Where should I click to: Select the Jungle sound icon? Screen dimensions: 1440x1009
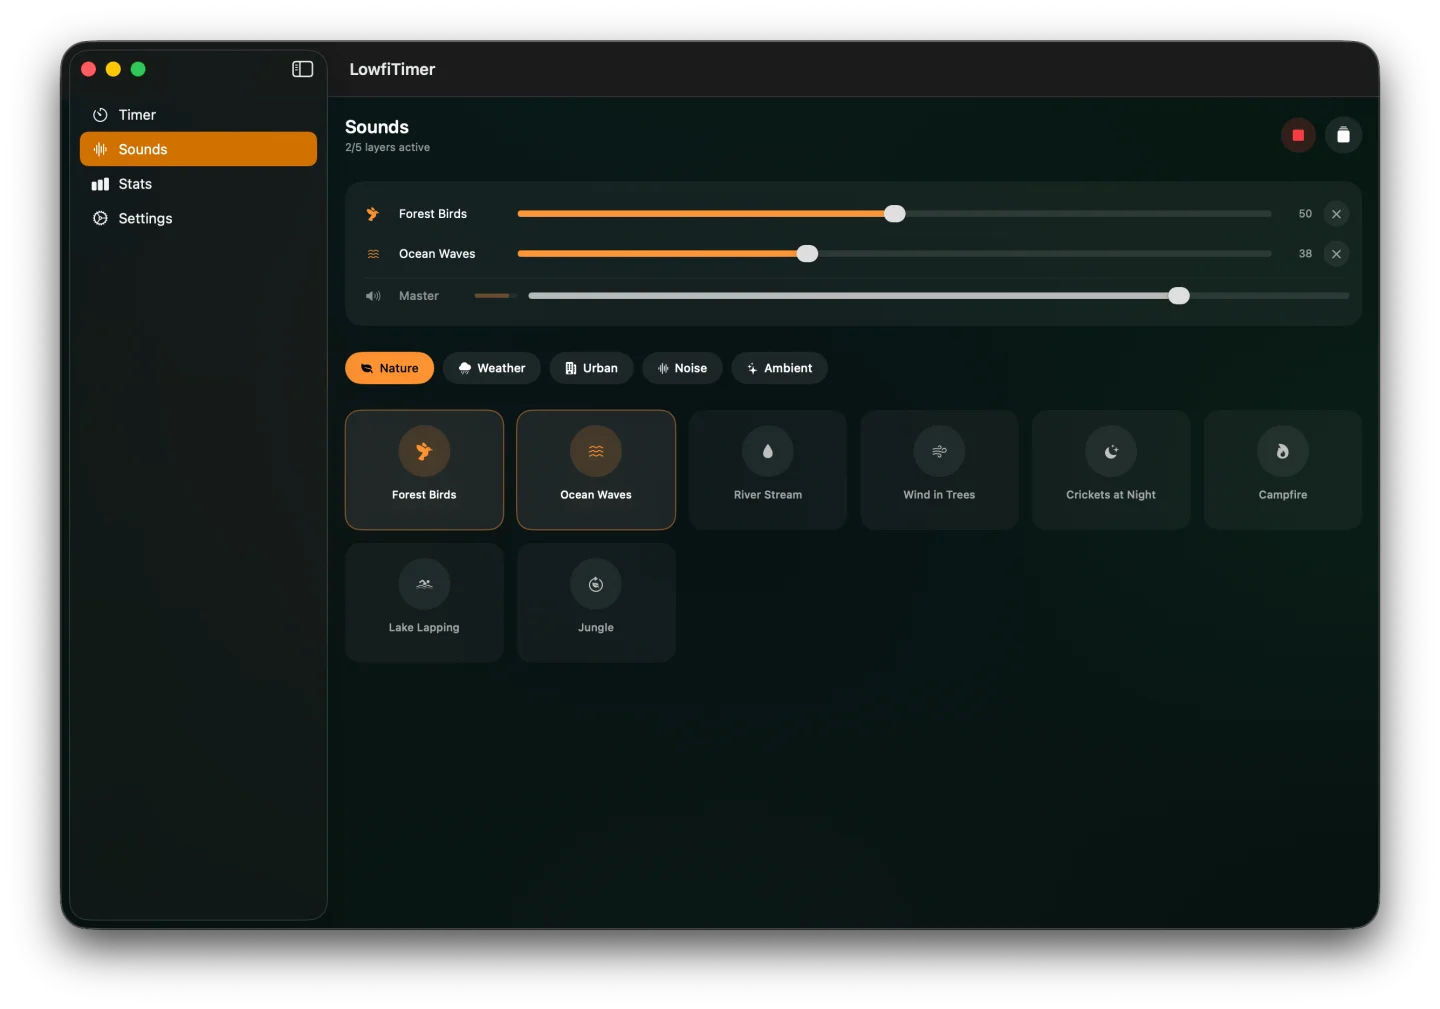[x=595, y=585]
